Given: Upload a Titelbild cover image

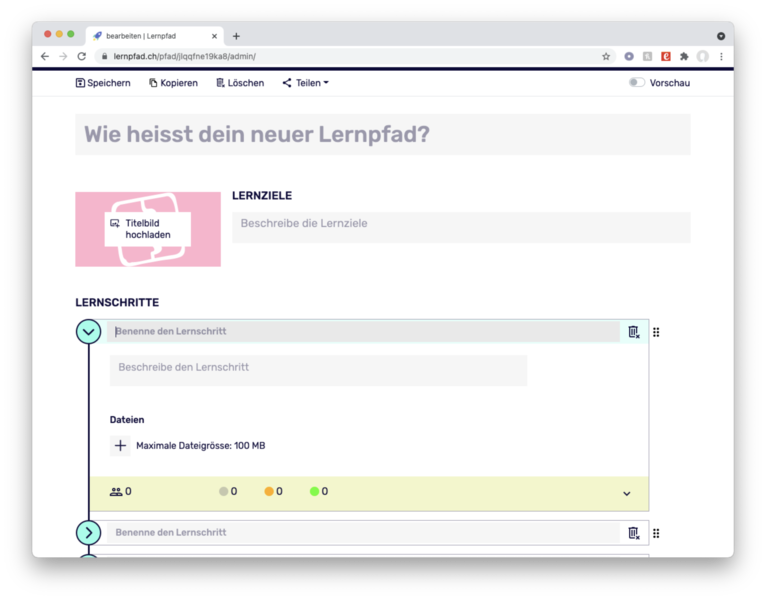Looking at the screenshot, I should [x=148, y=229].
